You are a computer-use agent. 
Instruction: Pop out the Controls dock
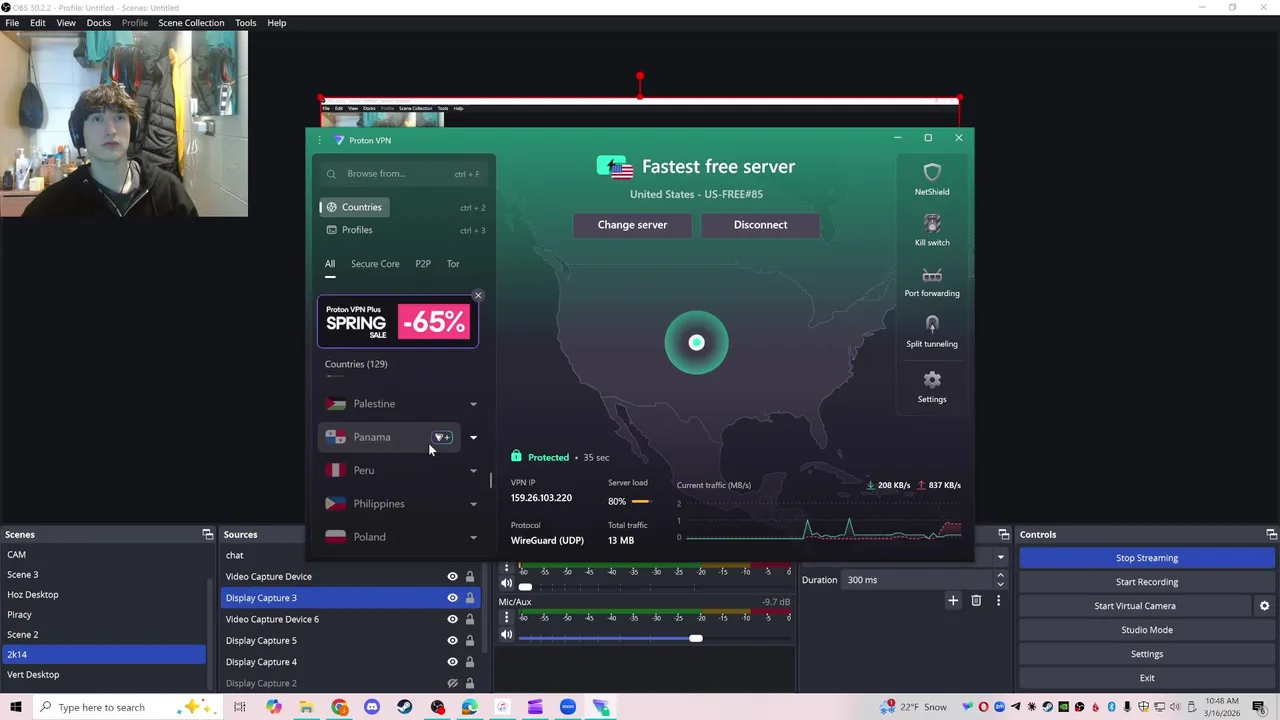click(1271, 534)
